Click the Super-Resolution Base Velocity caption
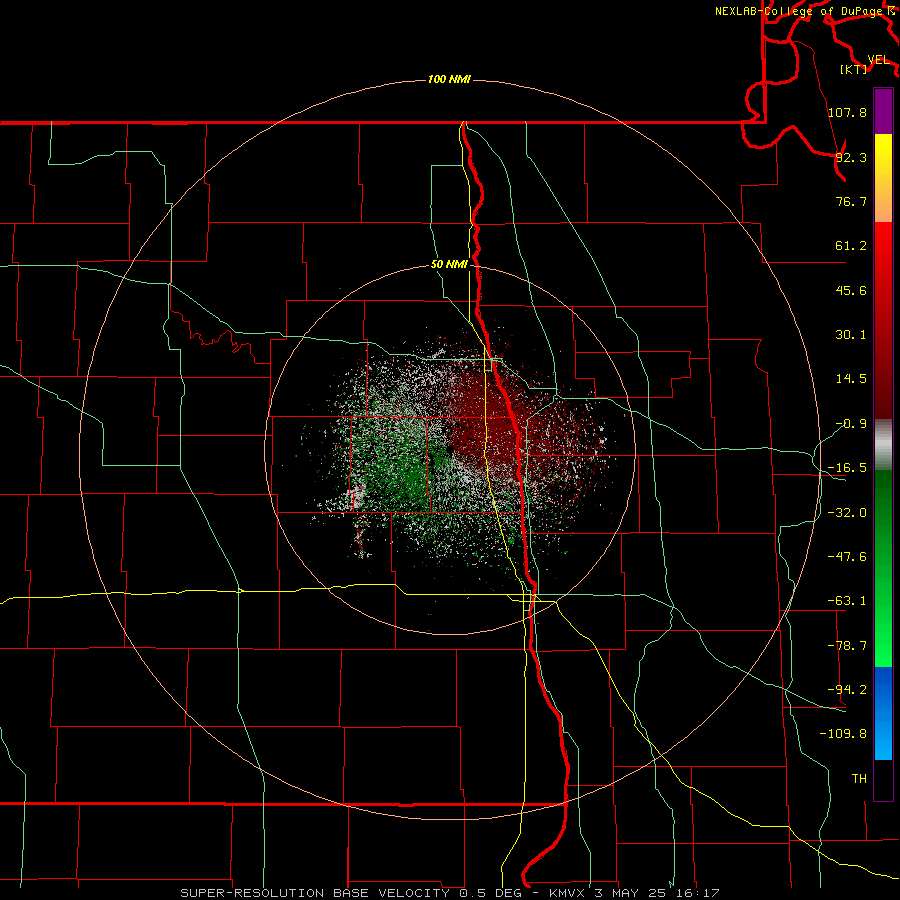Image resolution: width=900 pixels, height=900 pixels. (x=449, y=893)
